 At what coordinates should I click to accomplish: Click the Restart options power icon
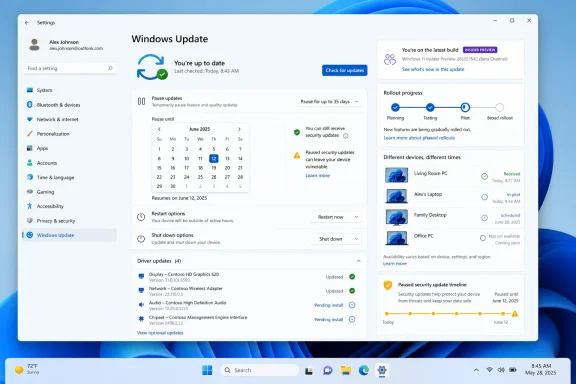[141, 217]
